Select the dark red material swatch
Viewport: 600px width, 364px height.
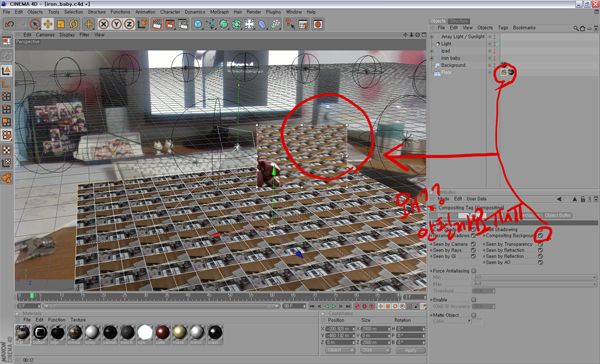pos(162,332)
